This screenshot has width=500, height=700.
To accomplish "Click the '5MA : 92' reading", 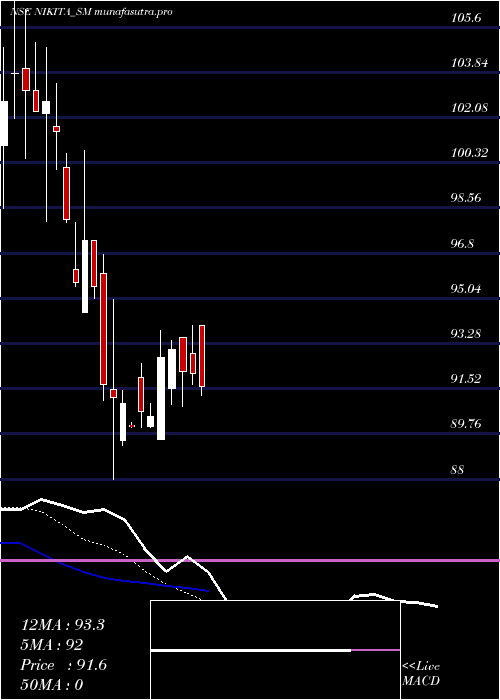I will coord(51,645).
